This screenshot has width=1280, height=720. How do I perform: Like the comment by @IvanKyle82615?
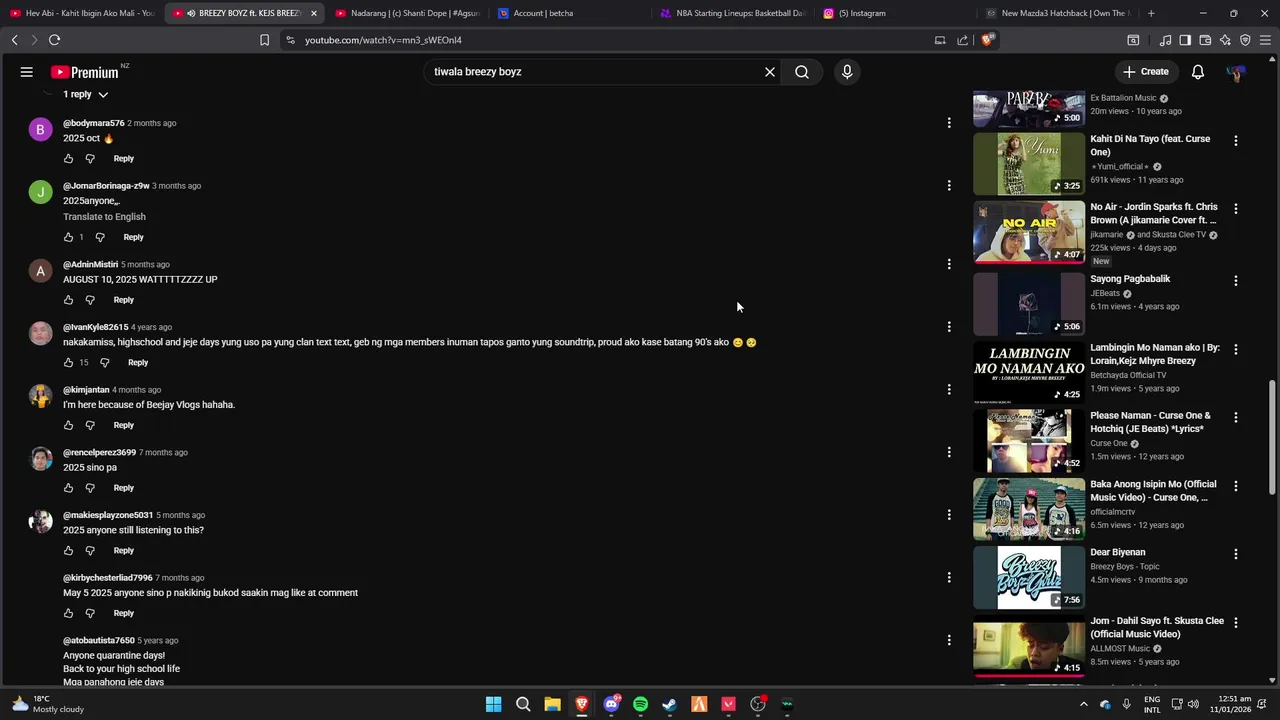[x=68, y=362]
